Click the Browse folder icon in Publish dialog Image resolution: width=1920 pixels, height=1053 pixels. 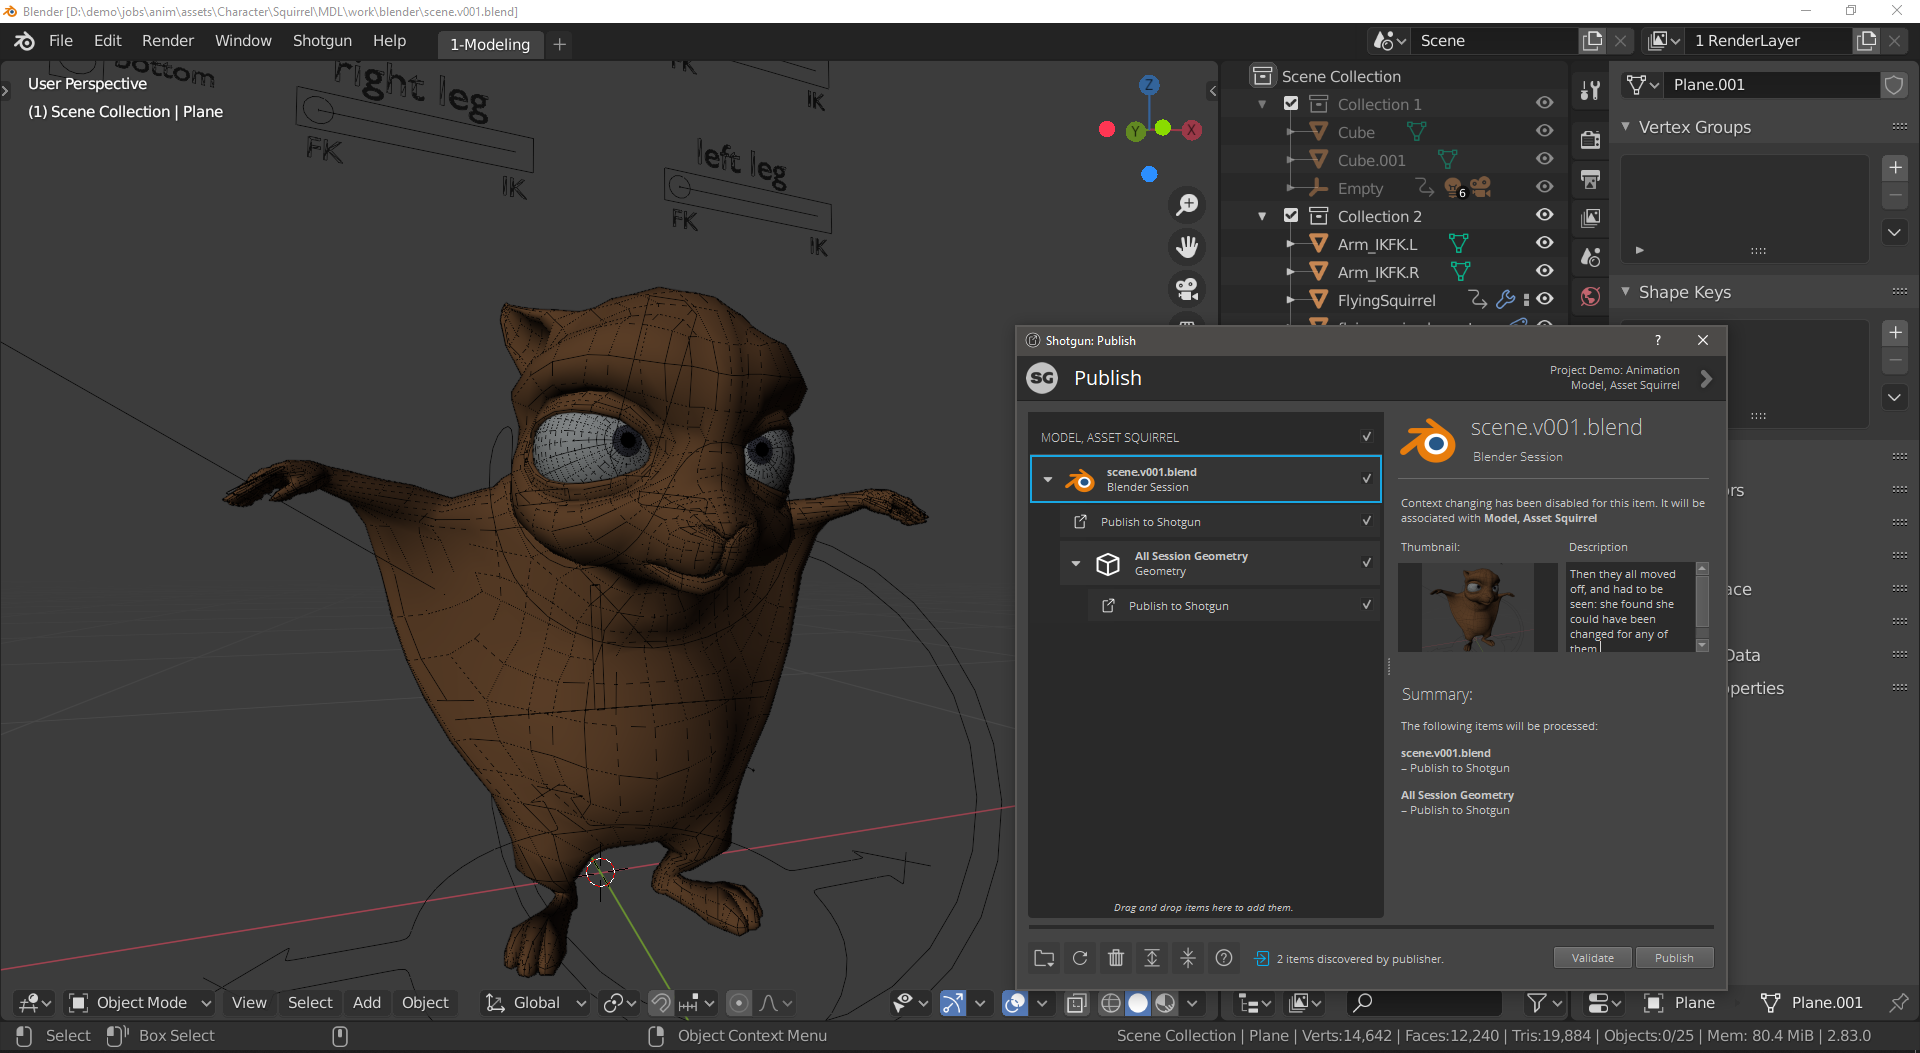1044,958
